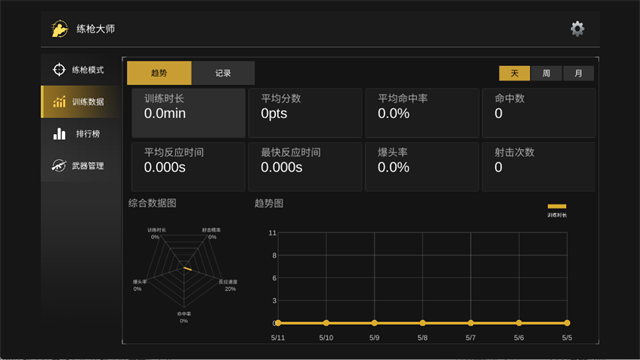Click the 练枪大师 title text

point(96,29)
